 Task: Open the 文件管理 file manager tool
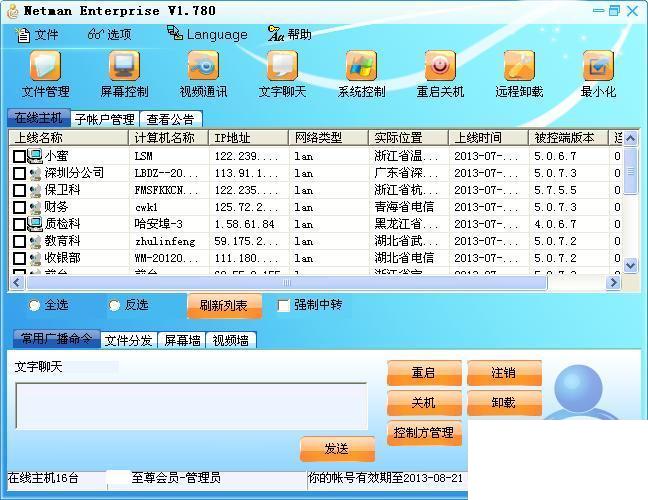(45, 74)
